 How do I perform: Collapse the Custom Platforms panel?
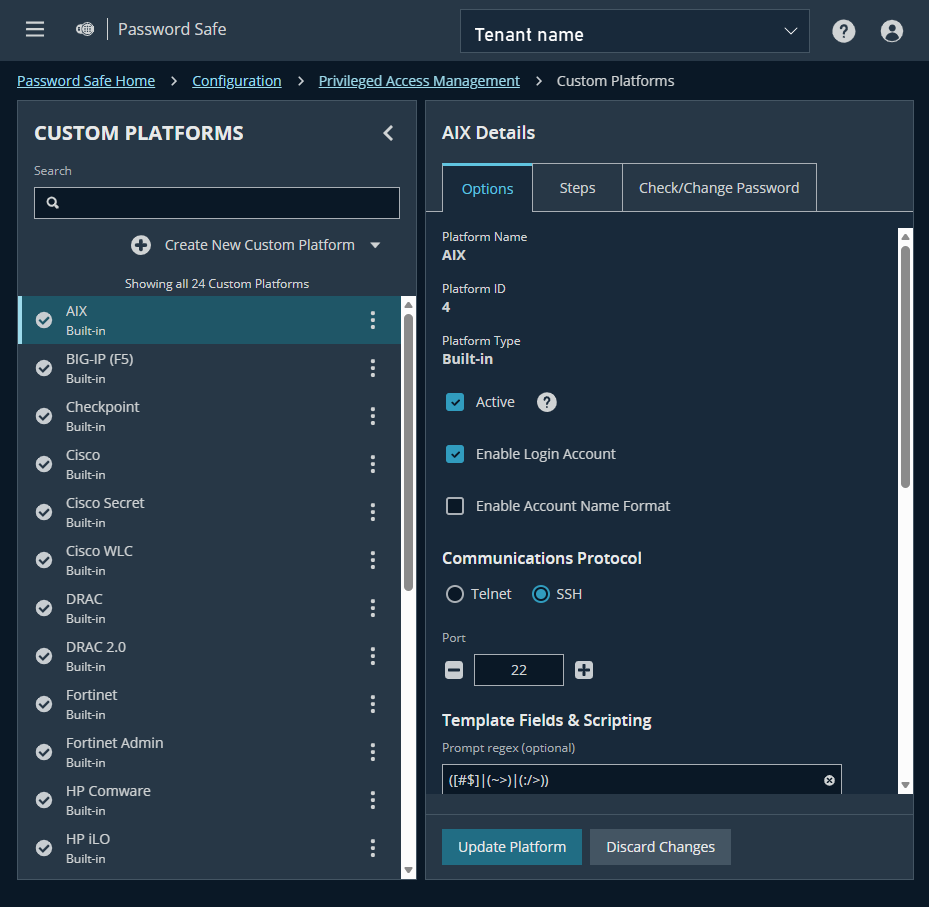(388, 132)
